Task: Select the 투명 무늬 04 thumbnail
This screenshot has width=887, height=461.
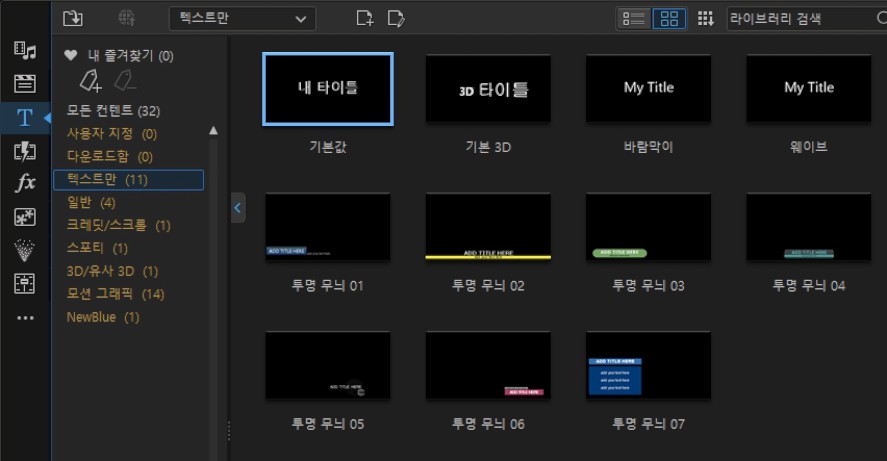Action: (808, 227)
